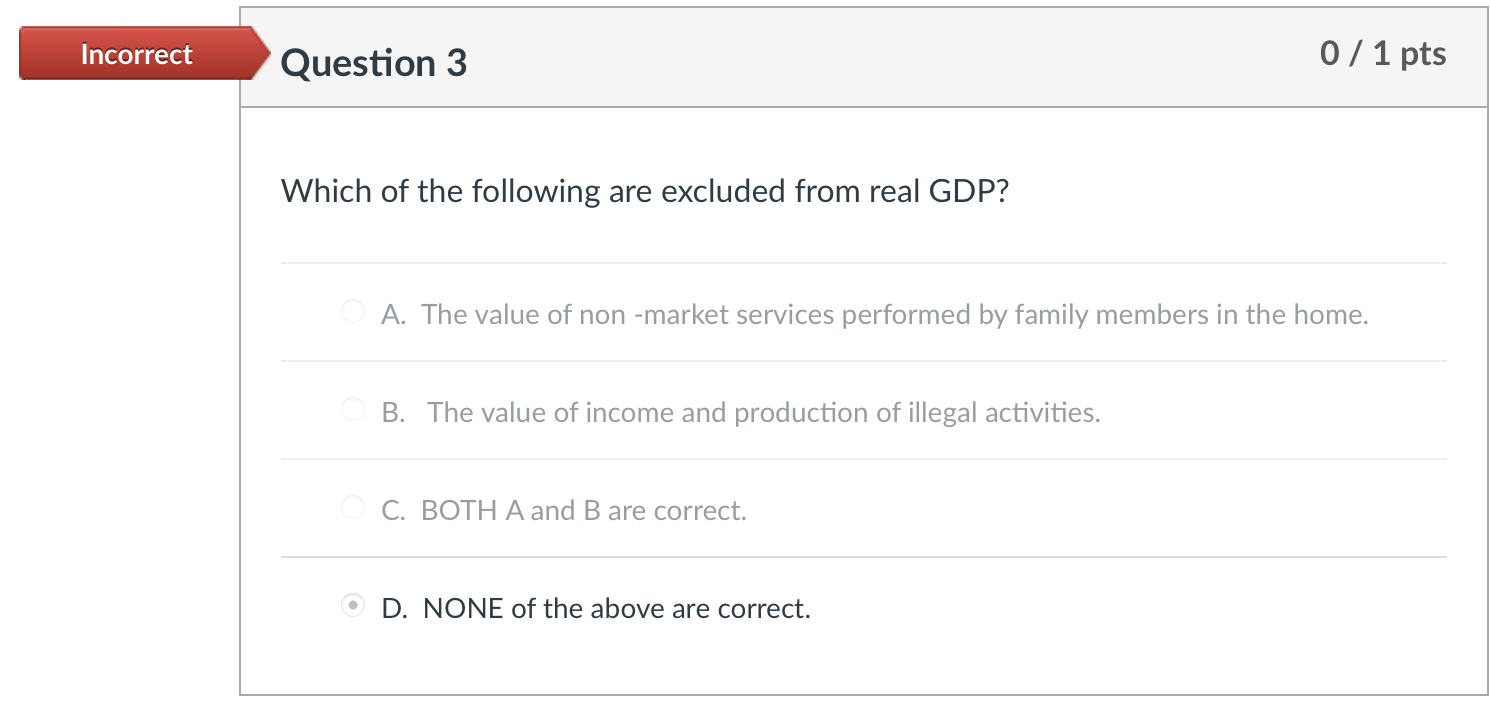Image resolution: width=1490 pixels, height=702 pixels.
Task: Click the 'A.' letter label of first answer
Action: tap(392, 315)
